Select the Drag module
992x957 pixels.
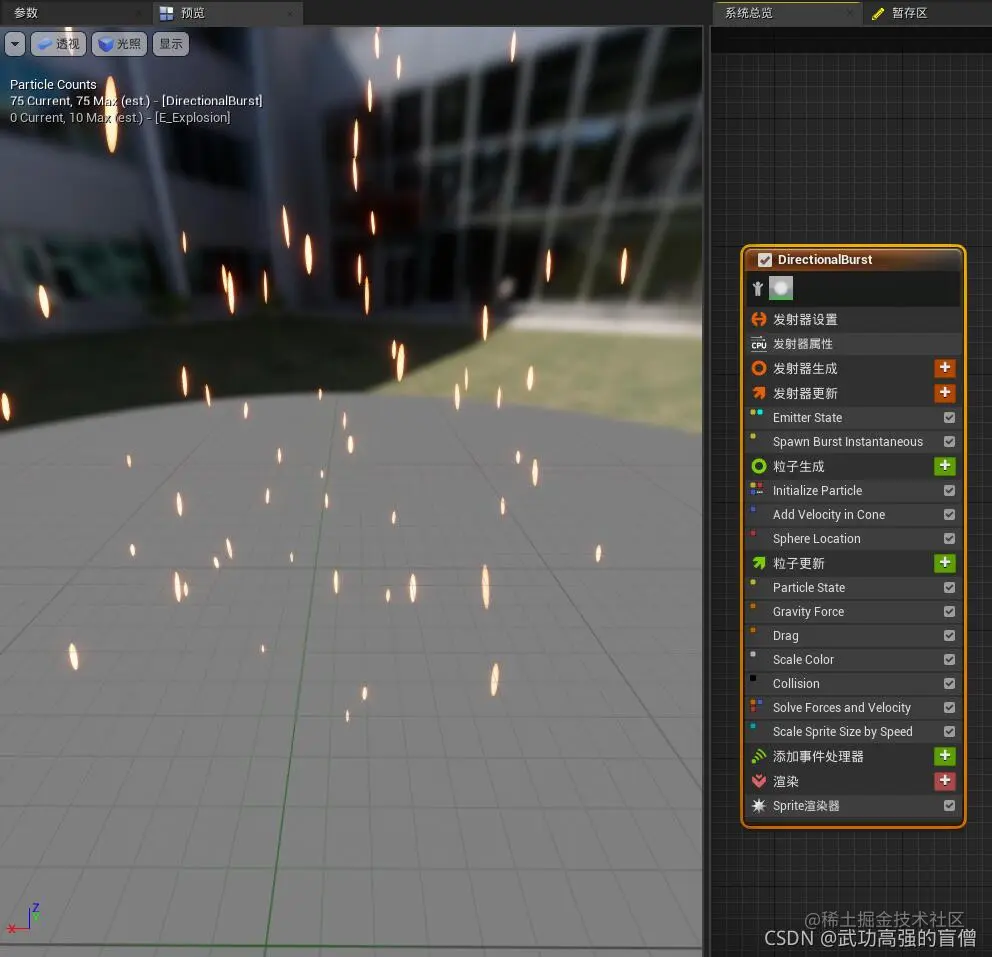(852, 636)
